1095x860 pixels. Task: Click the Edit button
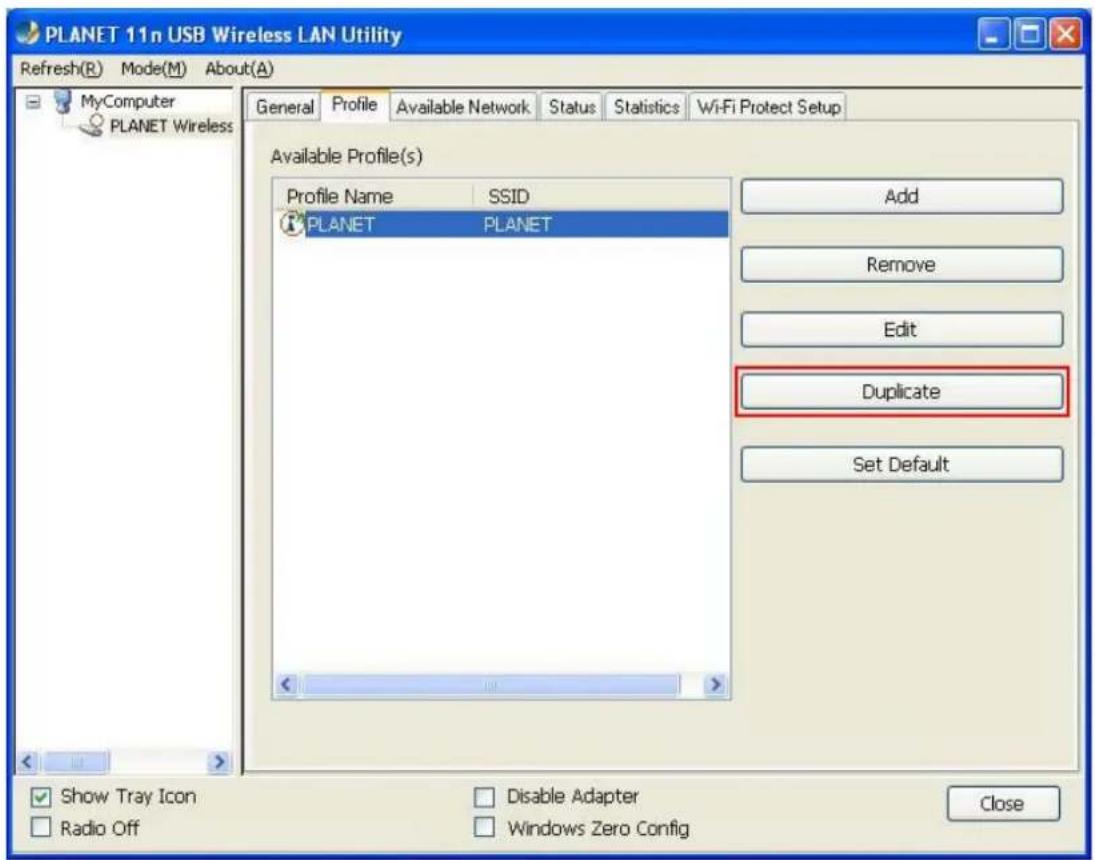(902, 329)
